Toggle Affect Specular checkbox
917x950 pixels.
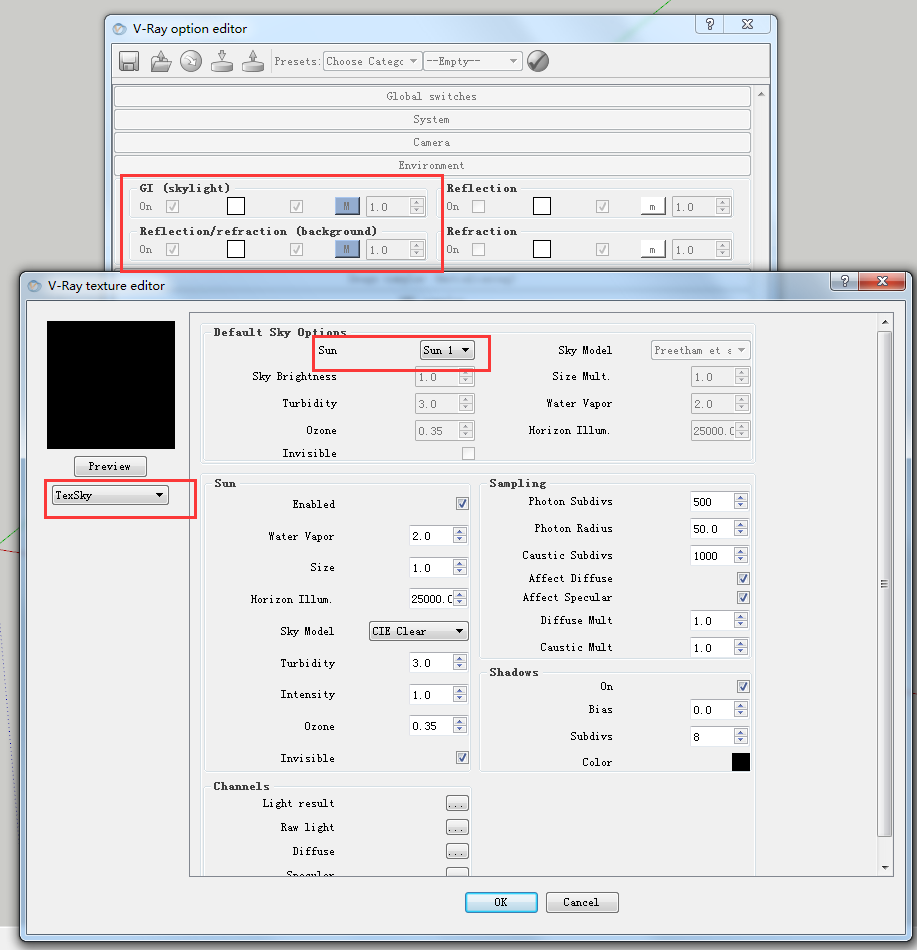pyautogui.click(x=743, y=597)
